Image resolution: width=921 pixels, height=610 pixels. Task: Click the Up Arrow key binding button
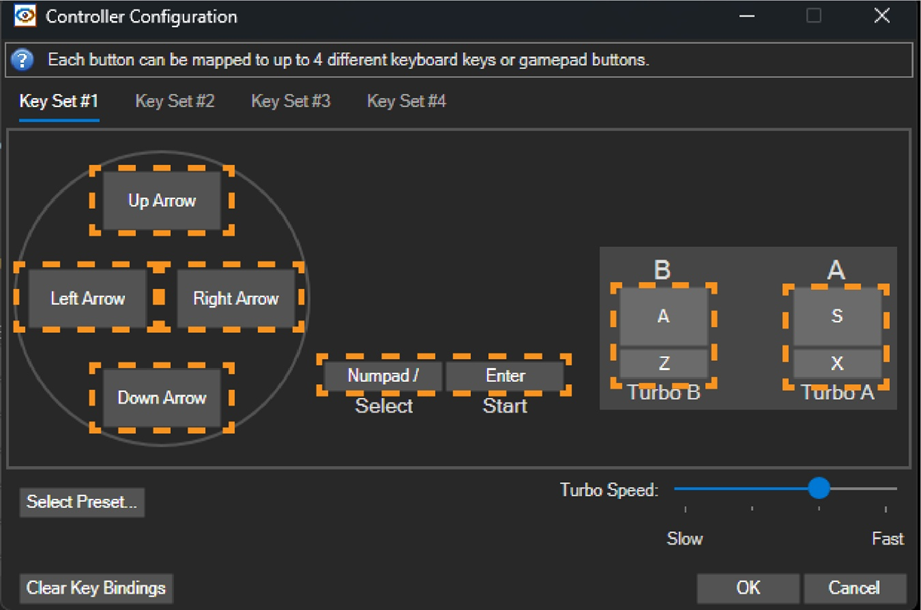162,201
